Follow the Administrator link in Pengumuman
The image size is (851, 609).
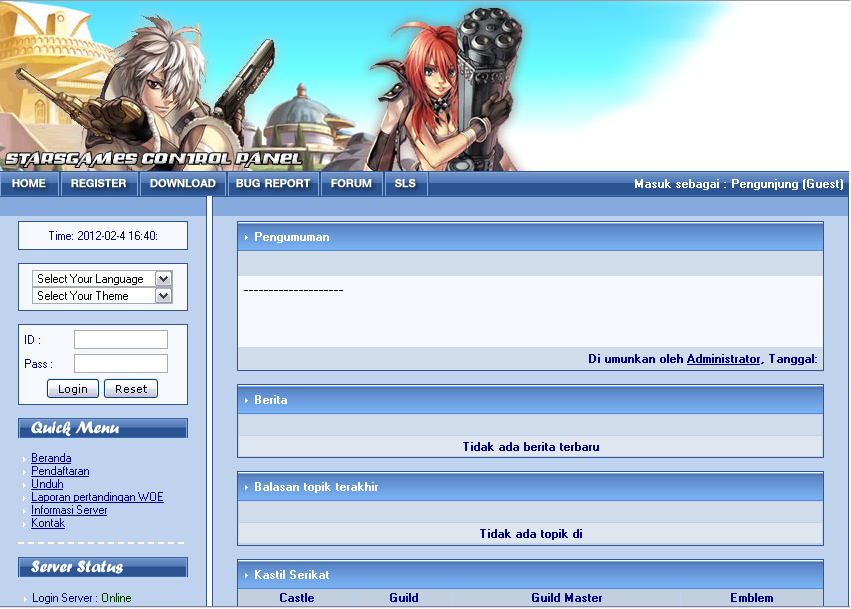click(x=723, y=359)
